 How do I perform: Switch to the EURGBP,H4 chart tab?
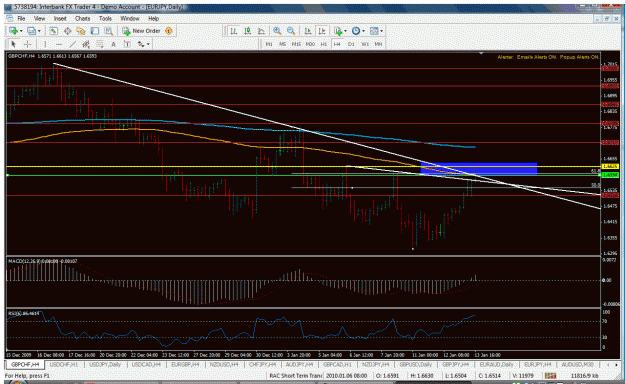tap(185, 365)
